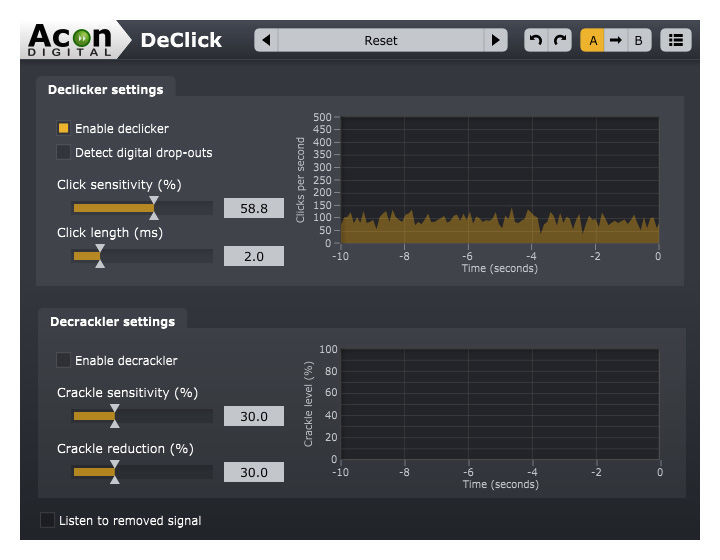
Task: Tick Listen to removed signal
Action: (47, 520)
